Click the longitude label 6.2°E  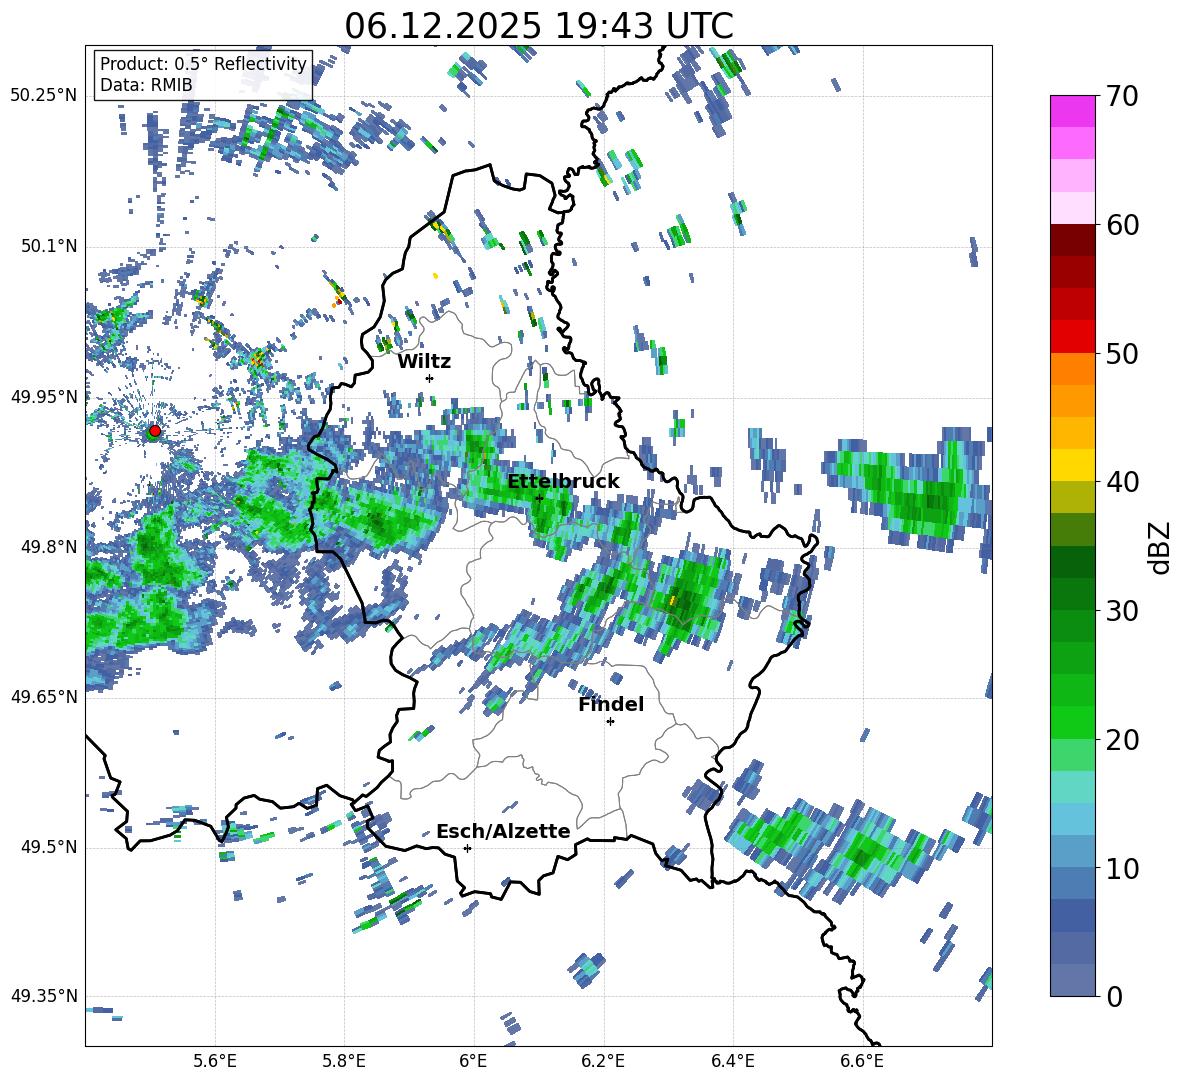pos(603,1061)
